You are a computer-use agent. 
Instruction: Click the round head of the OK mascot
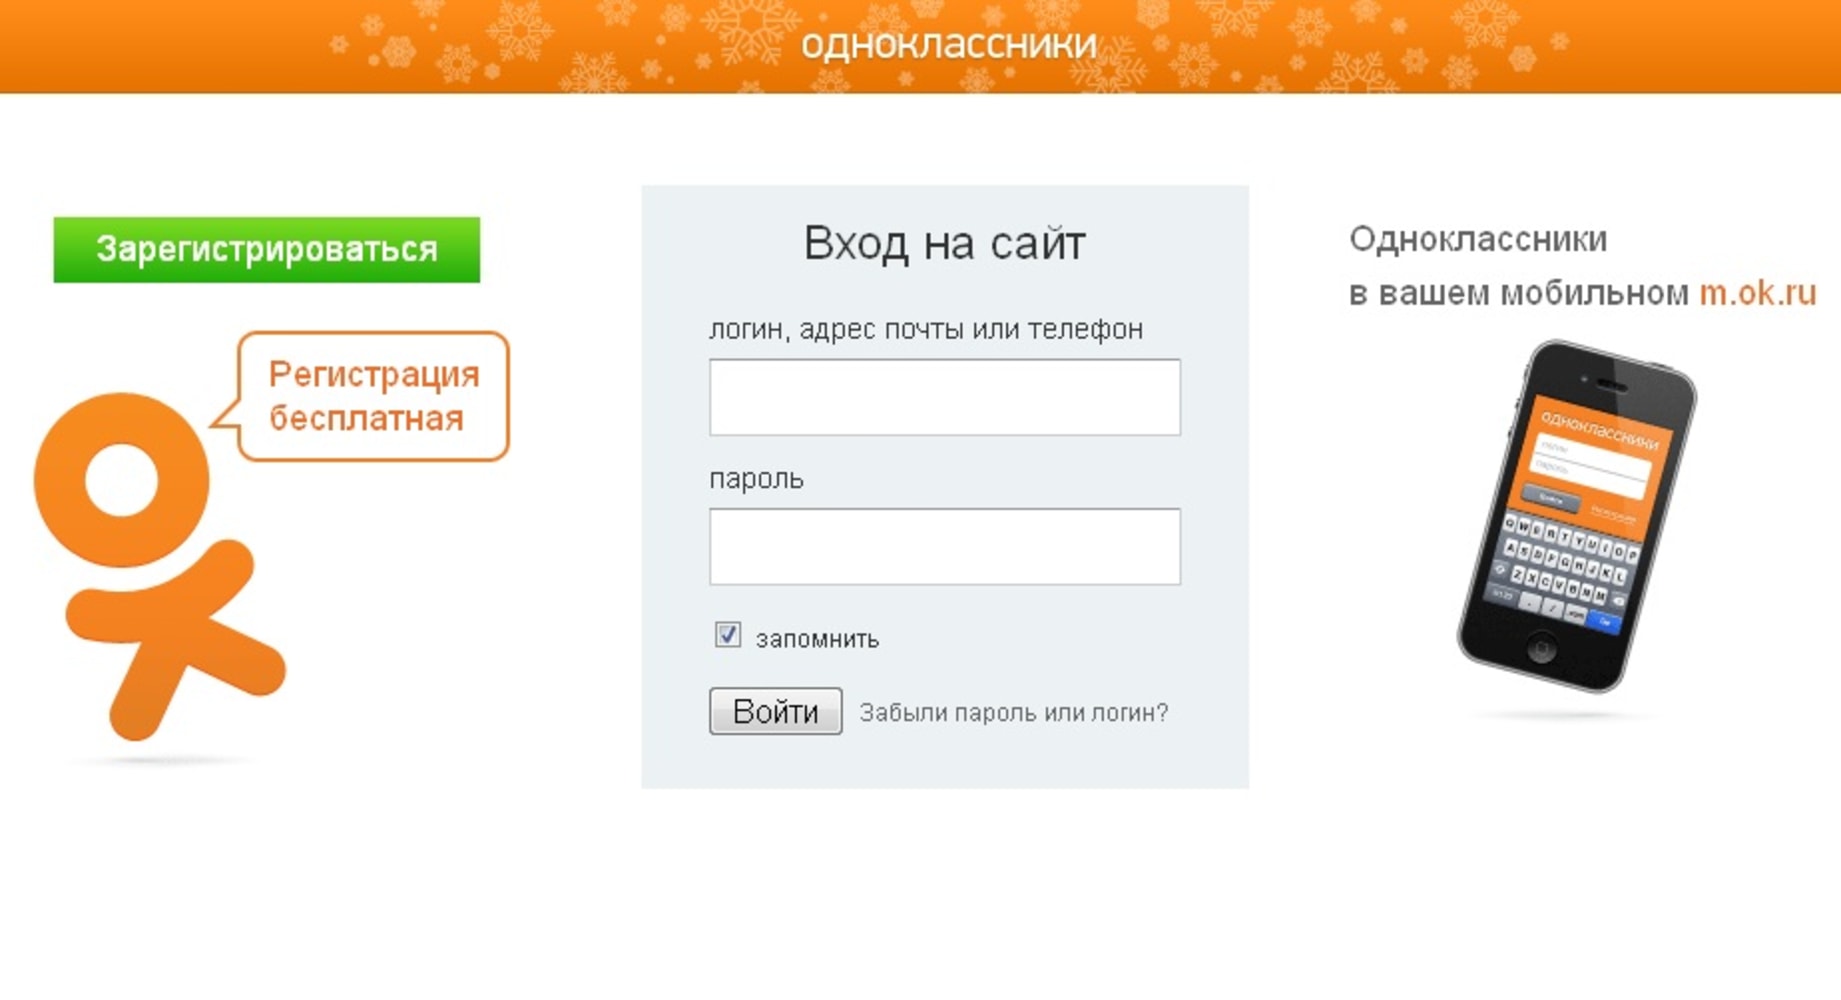point(122,480)
